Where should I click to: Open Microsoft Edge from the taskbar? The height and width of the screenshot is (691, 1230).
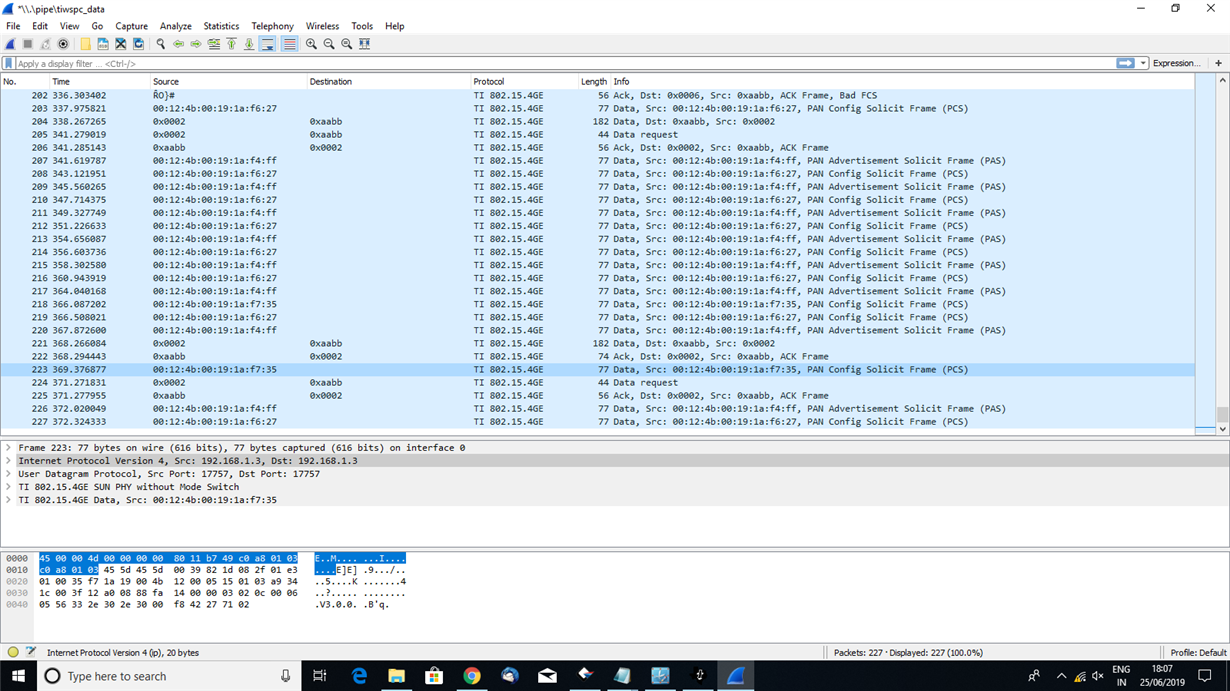[359, 676]
